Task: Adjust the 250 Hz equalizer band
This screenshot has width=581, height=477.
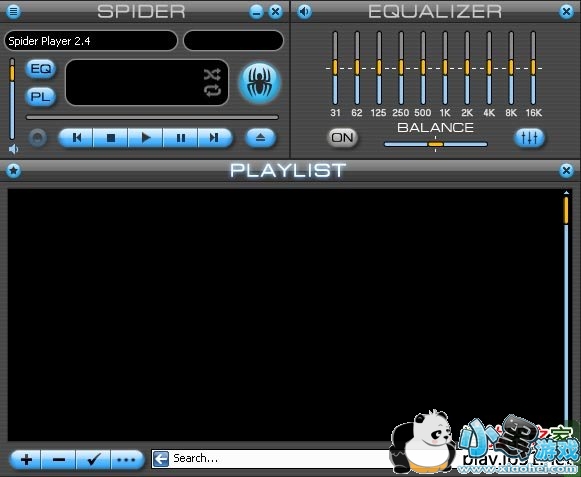Action: [x=401, y=68]
